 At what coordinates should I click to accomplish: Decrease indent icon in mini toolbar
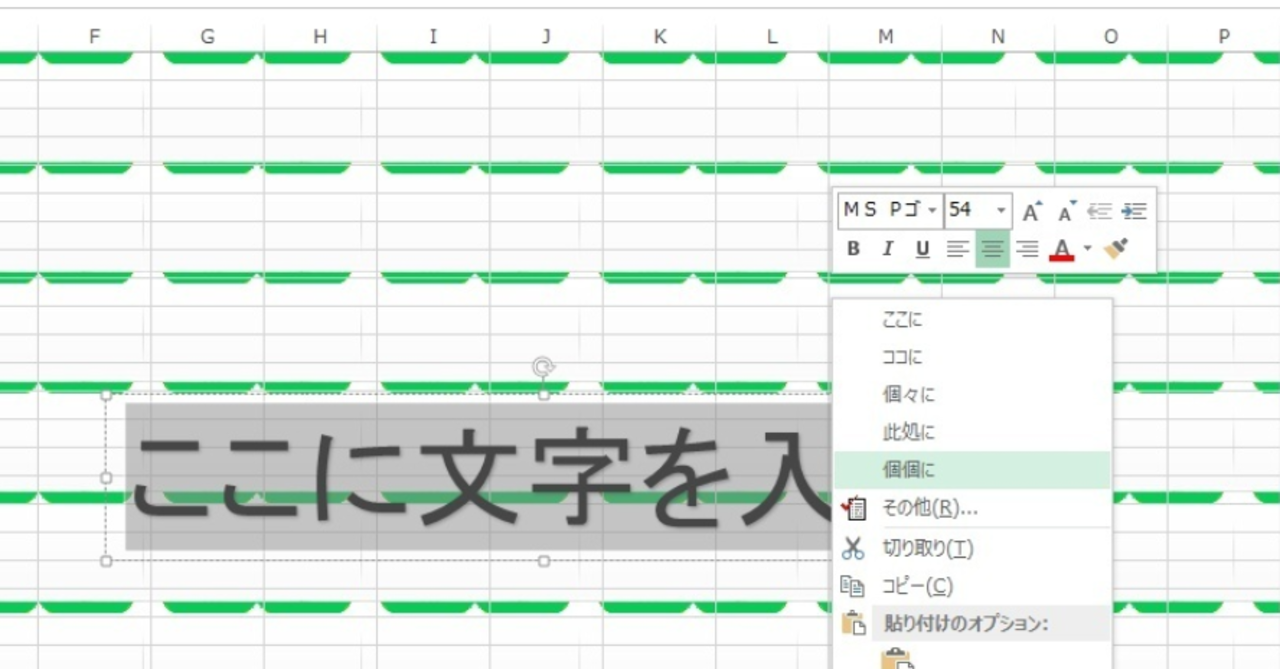1100,211
